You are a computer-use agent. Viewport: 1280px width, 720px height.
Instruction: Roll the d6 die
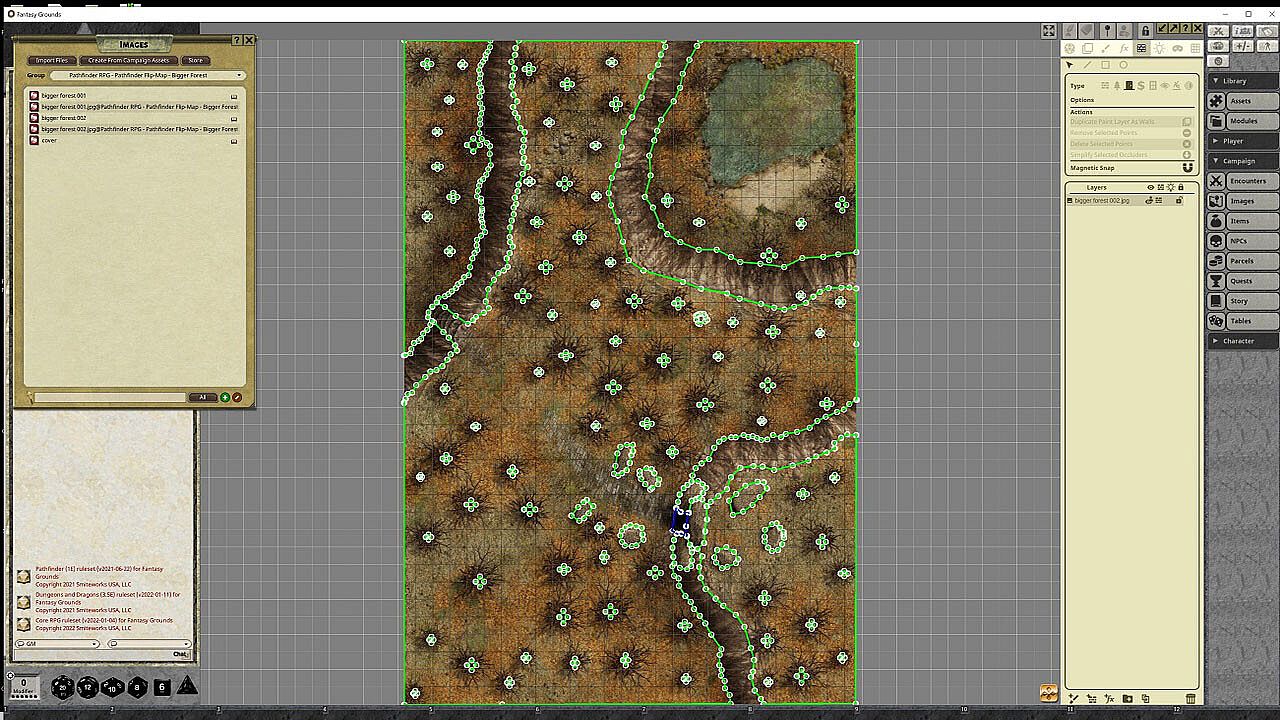click(x=162, y=687)
